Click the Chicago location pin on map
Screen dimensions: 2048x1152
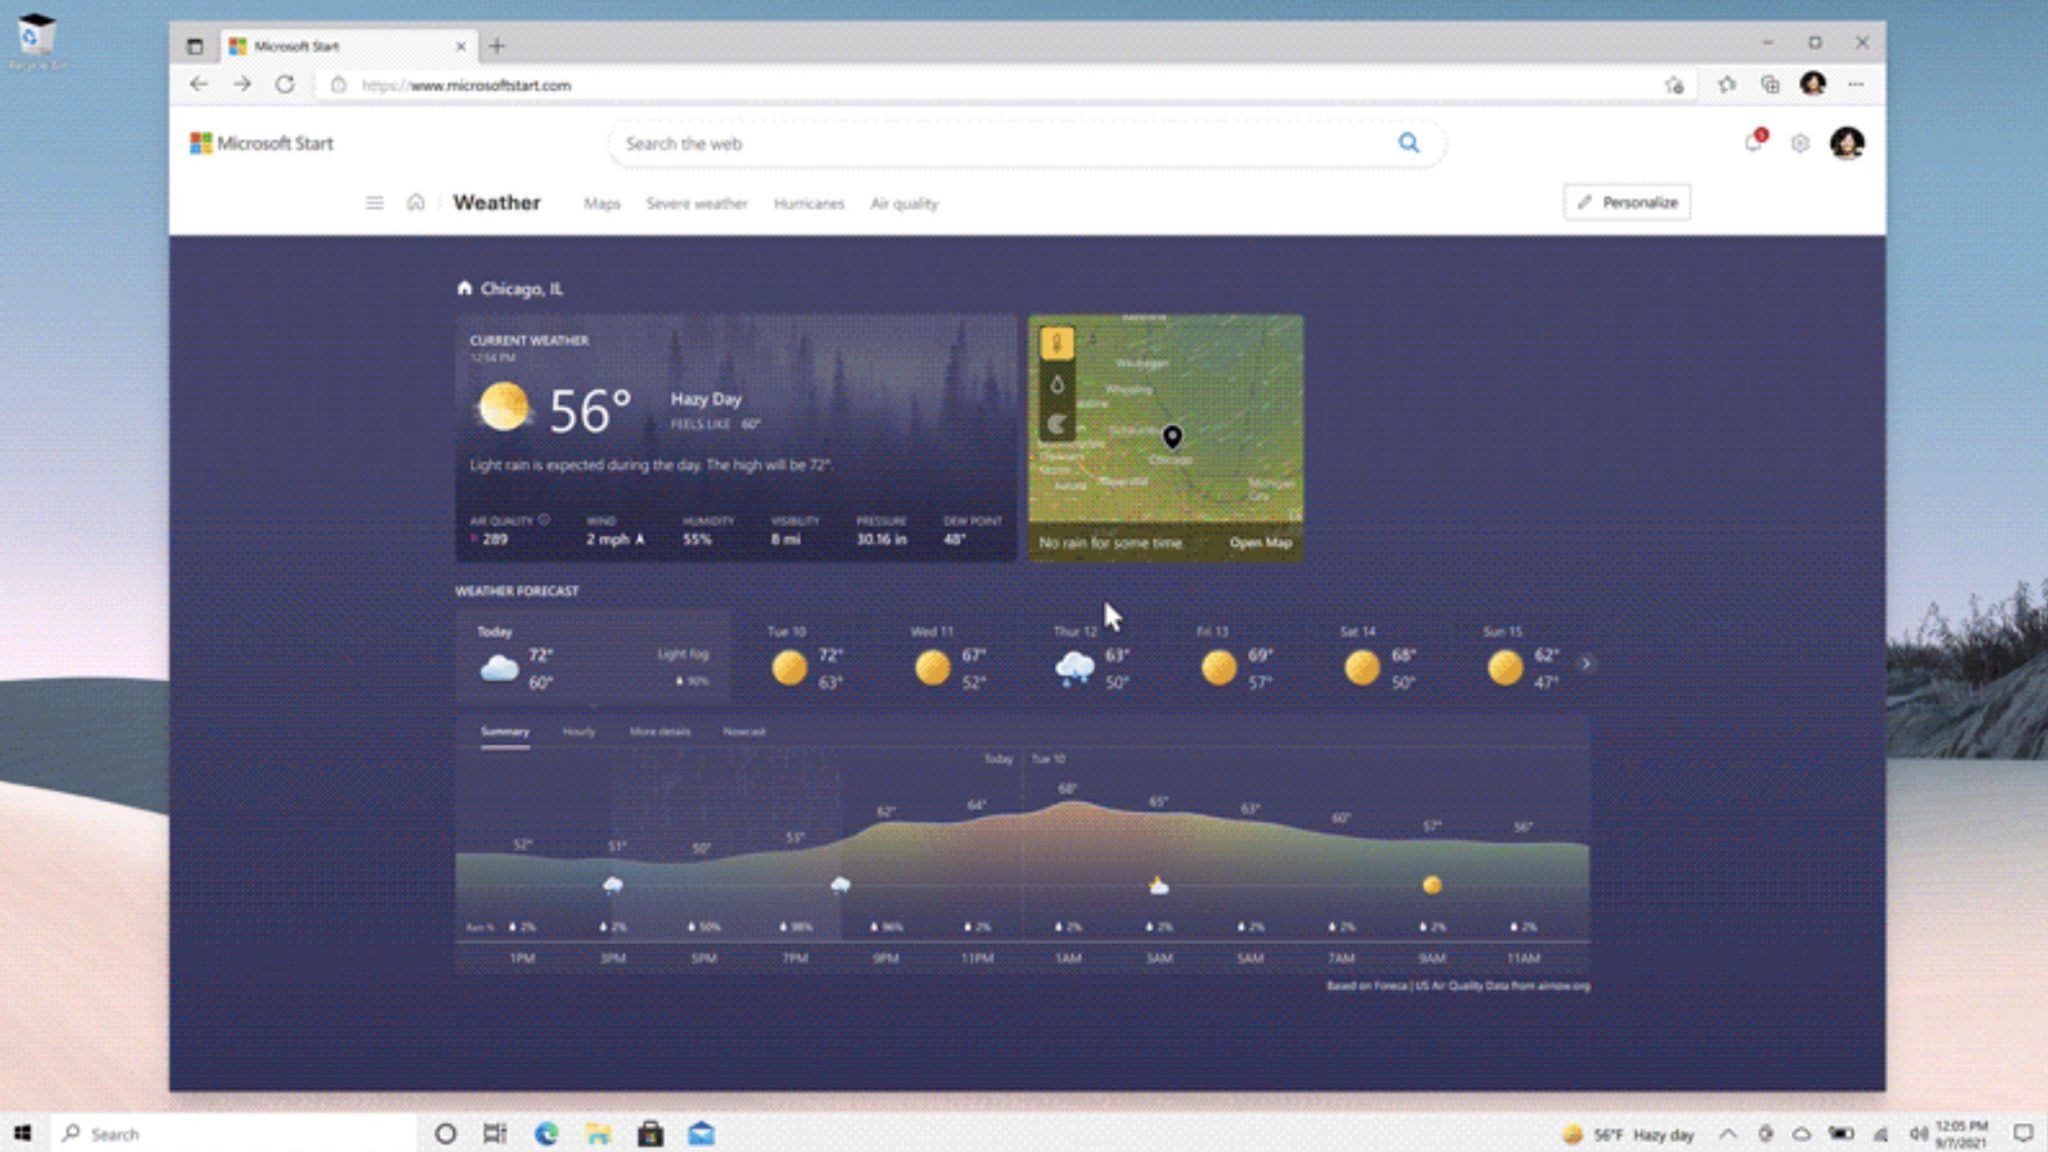pos(1172,437)
